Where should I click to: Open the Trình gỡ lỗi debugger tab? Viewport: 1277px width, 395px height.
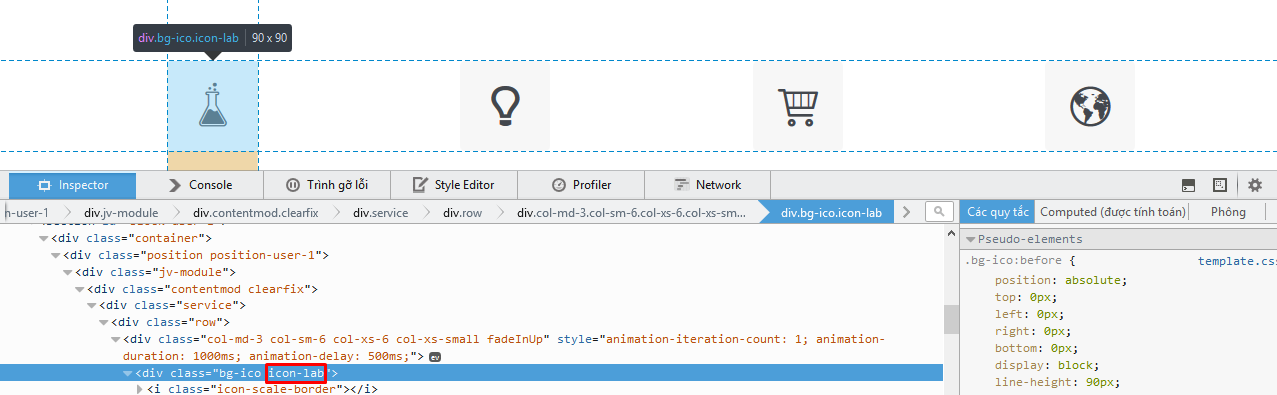(327, 185)
